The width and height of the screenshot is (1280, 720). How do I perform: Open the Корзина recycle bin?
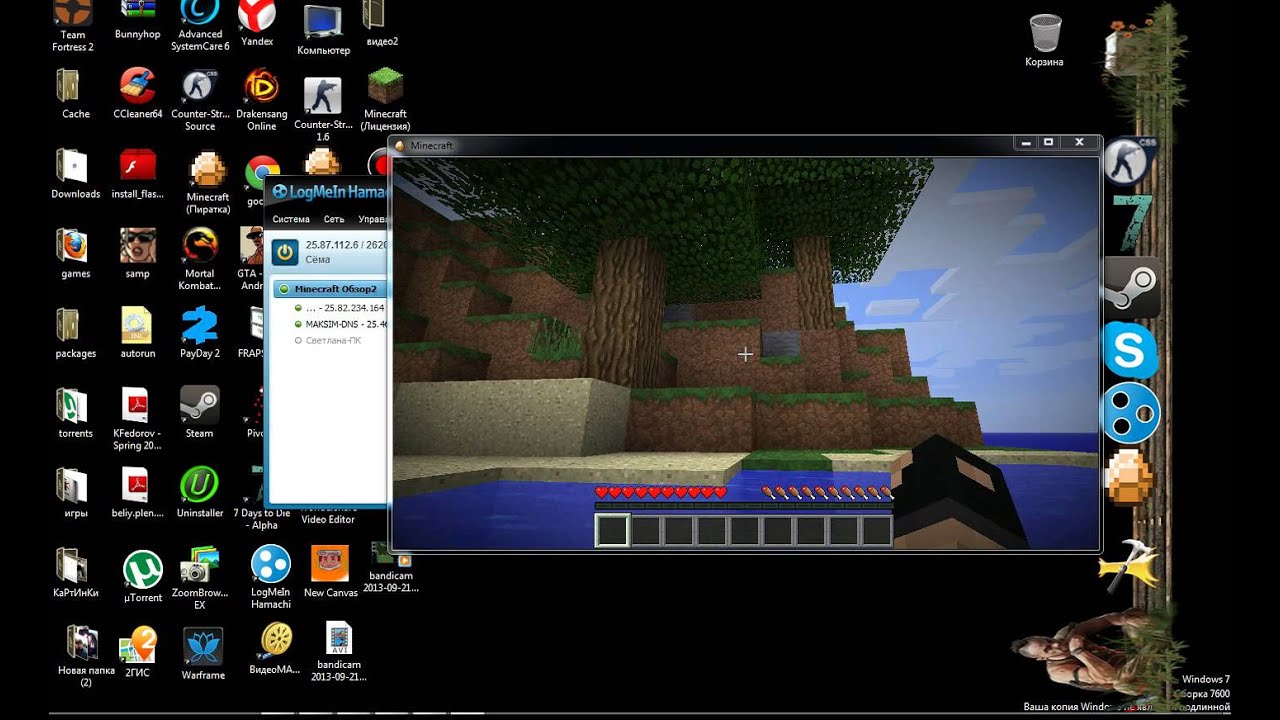[1044, 41]
